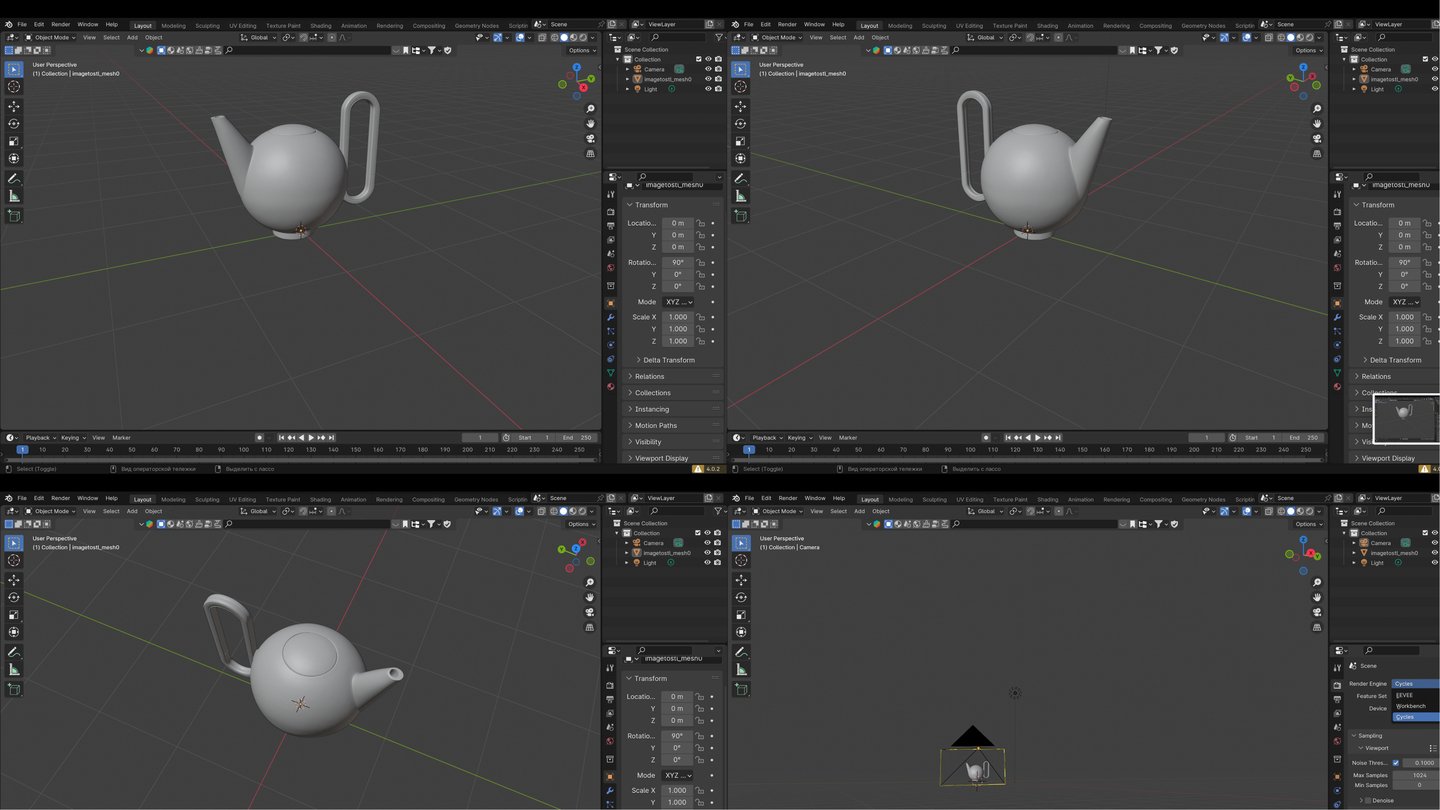Open rotation Mode XYZ dropdown in top-left properties
1440x810 pixels.
tap(678, 302)
